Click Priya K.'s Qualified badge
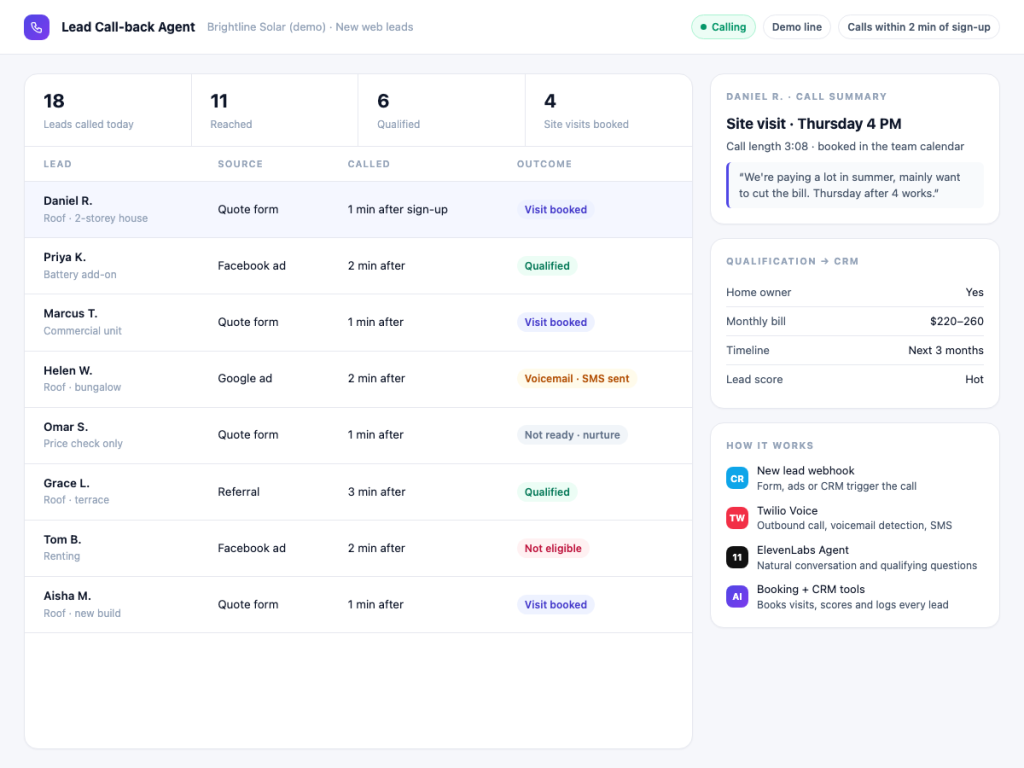This screenshot has height=768, width=1024. [547, 266]
